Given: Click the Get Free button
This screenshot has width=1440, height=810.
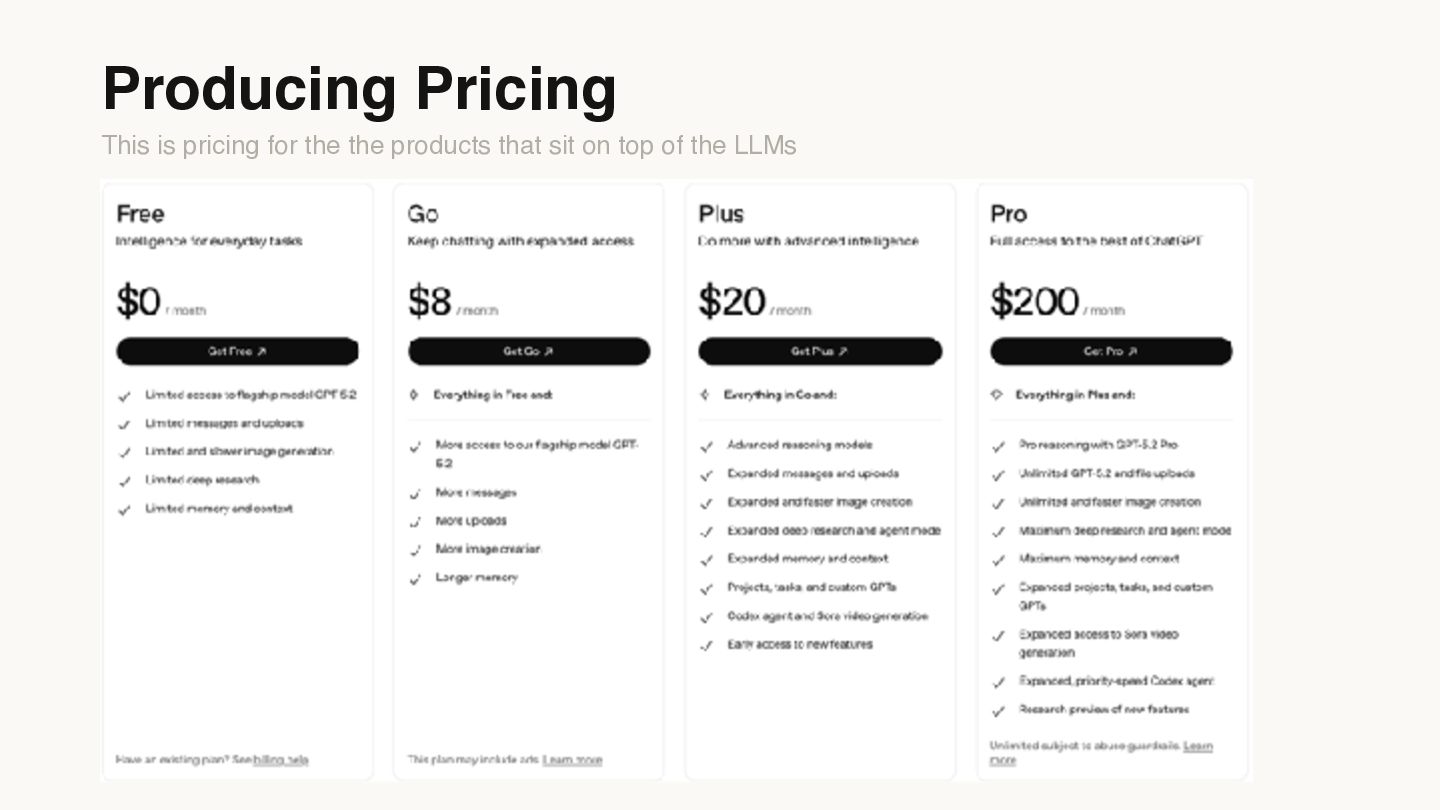Looking at the screenshot, I should tap(237, 351).
